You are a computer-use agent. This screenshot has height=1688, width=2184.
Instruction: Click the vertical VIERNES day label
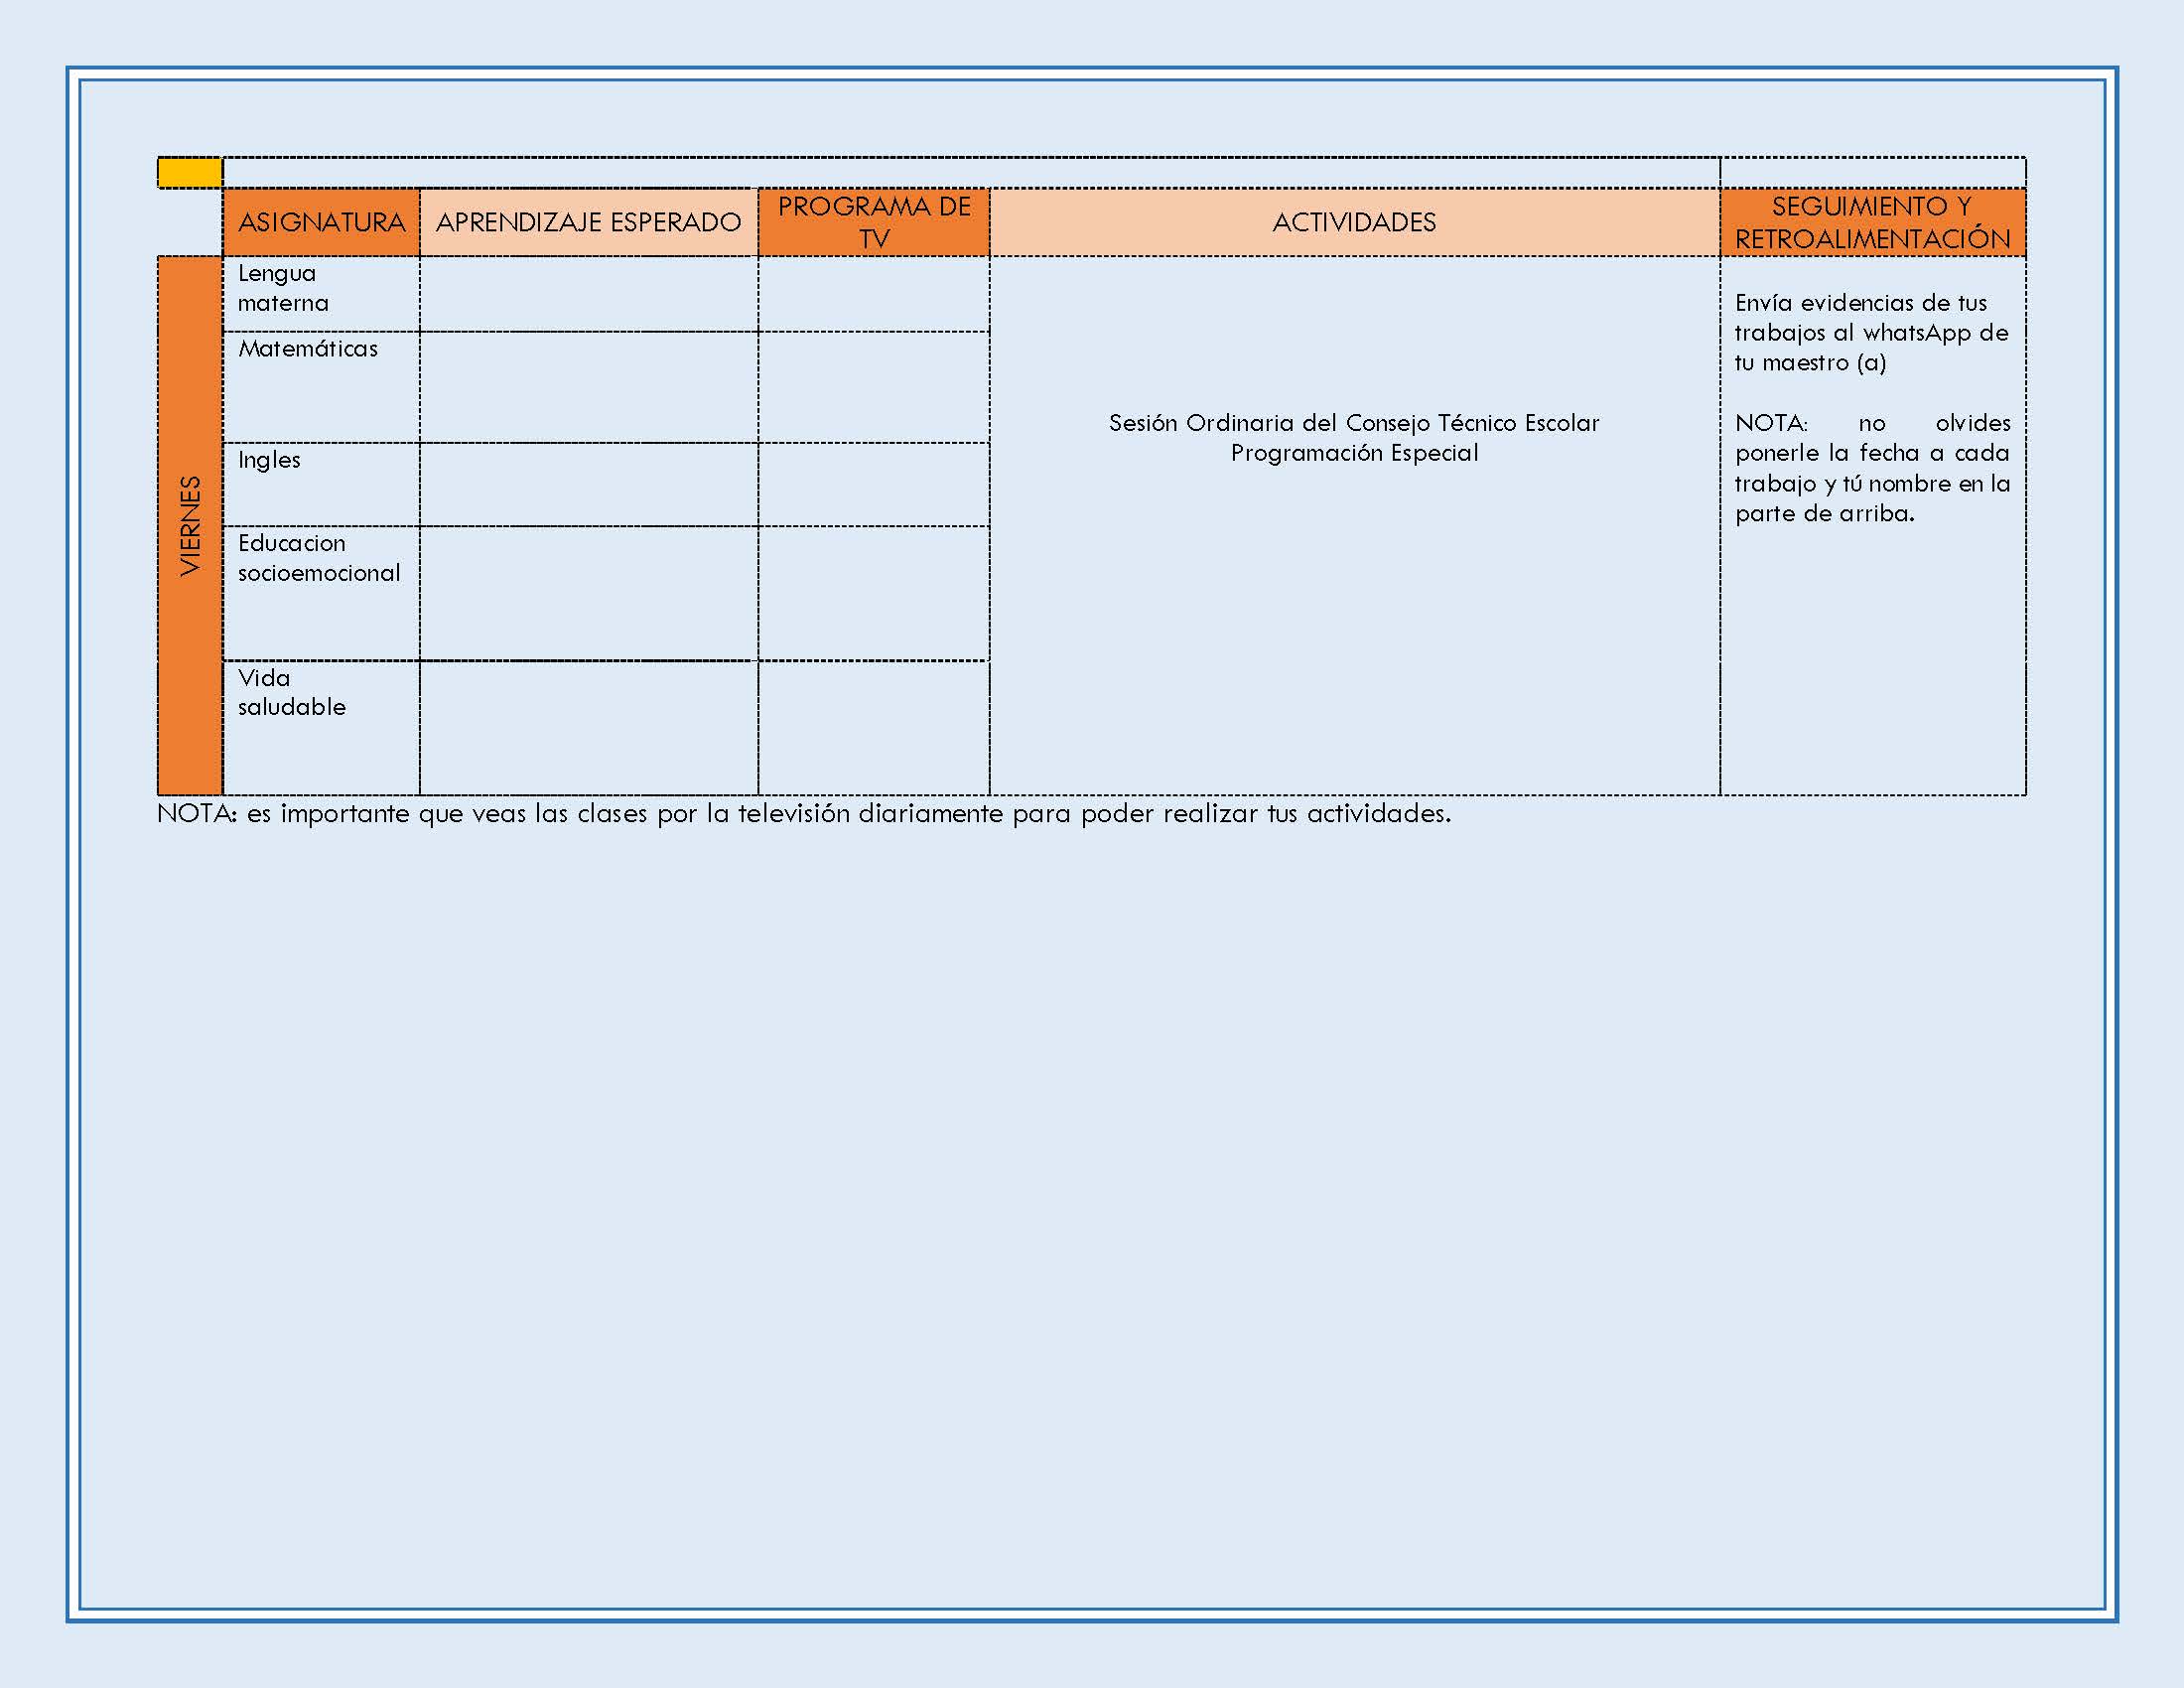click(x=190, y=526)
